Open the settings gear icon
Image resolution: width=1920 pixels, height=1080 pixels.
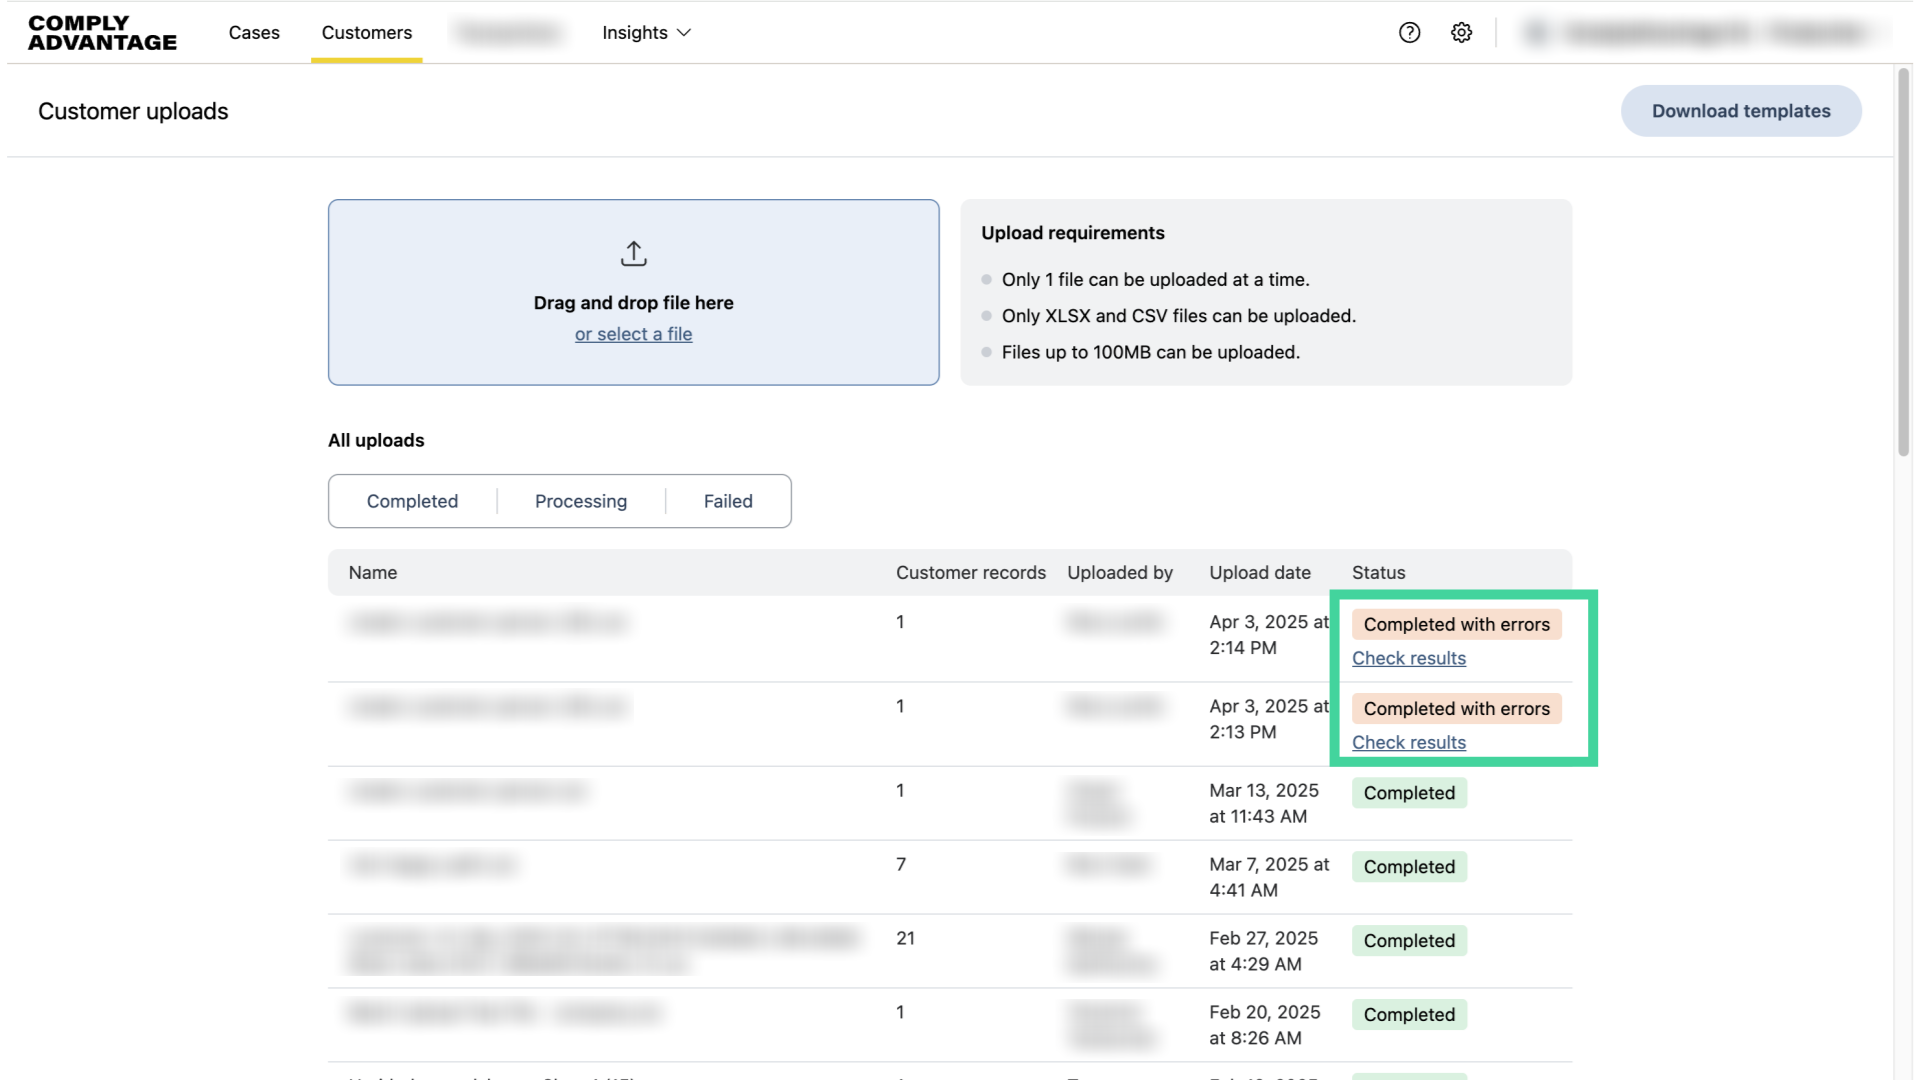coord(1461,33)
